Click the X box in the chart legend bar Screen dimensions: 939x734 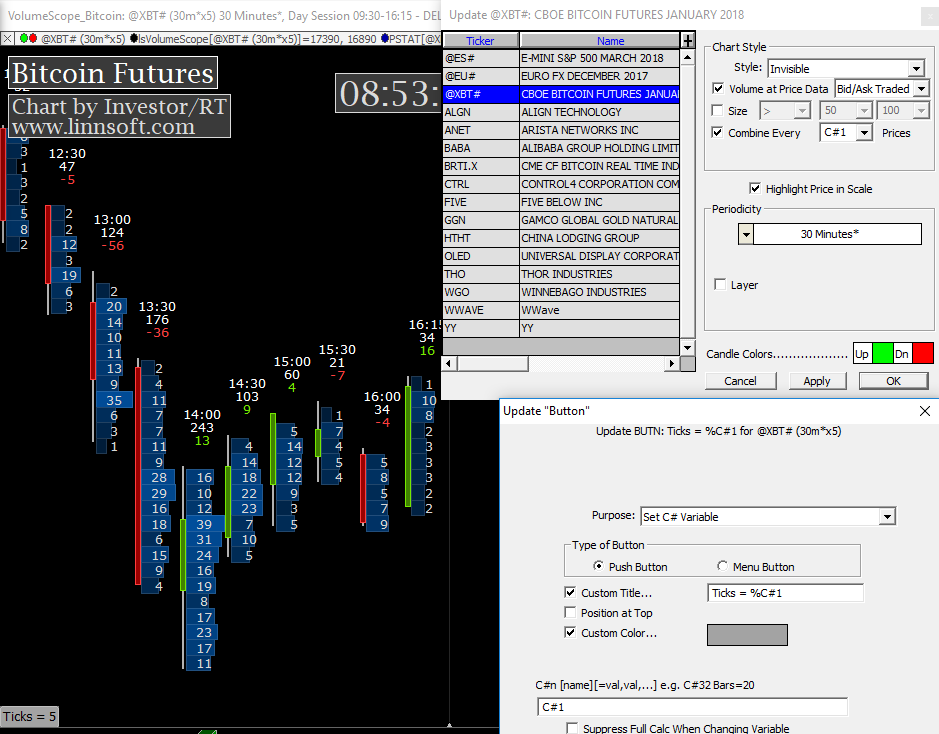coord(7,39)
